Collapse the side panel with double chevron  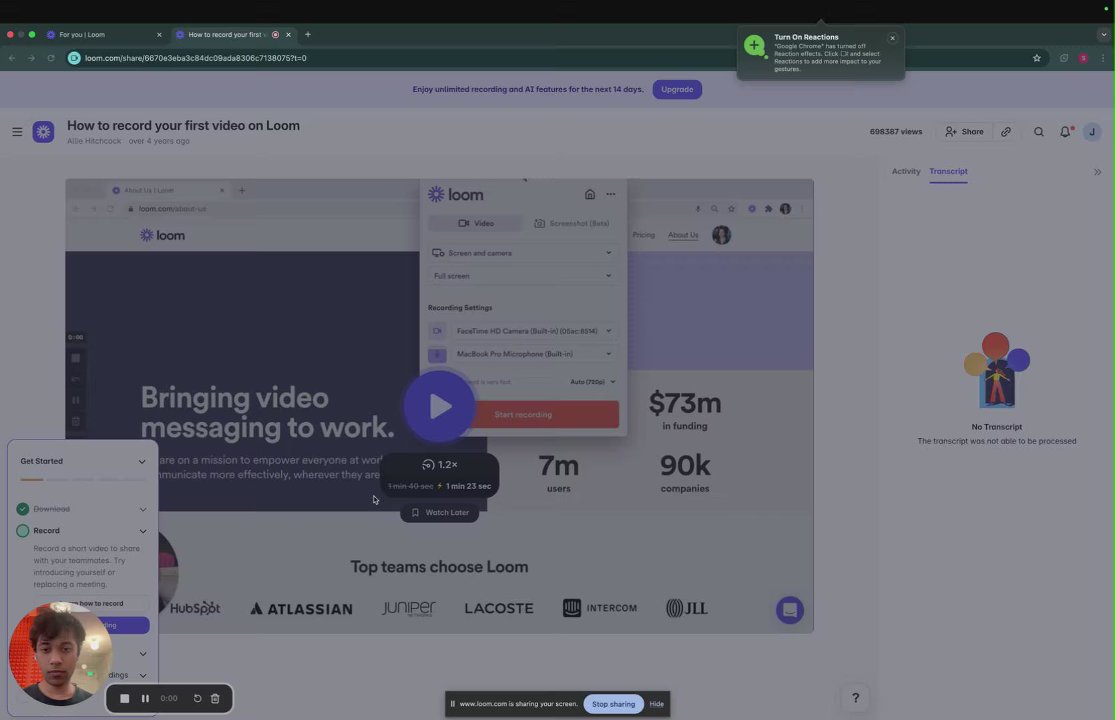click(1097, 172)
